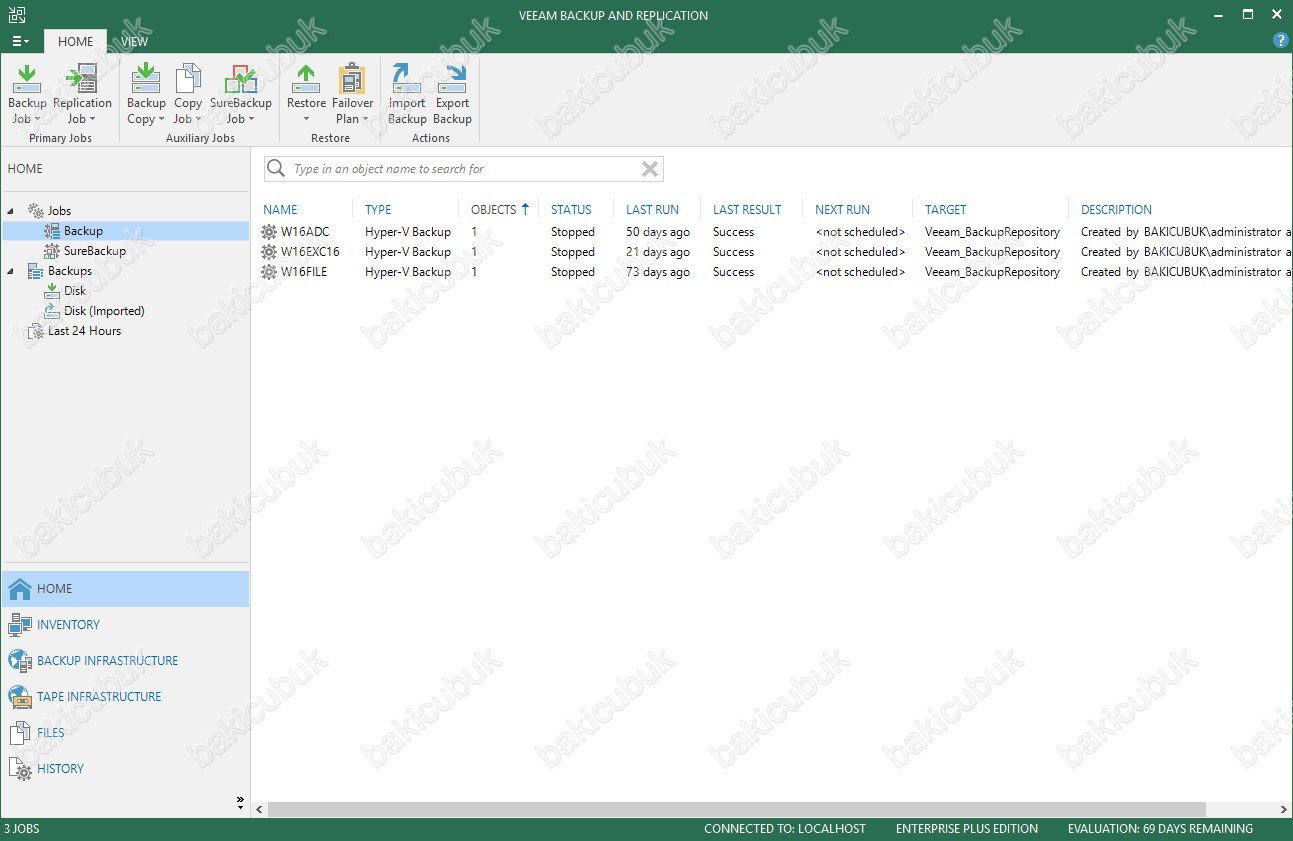Select Disk under Backups

tap(75, 291)
